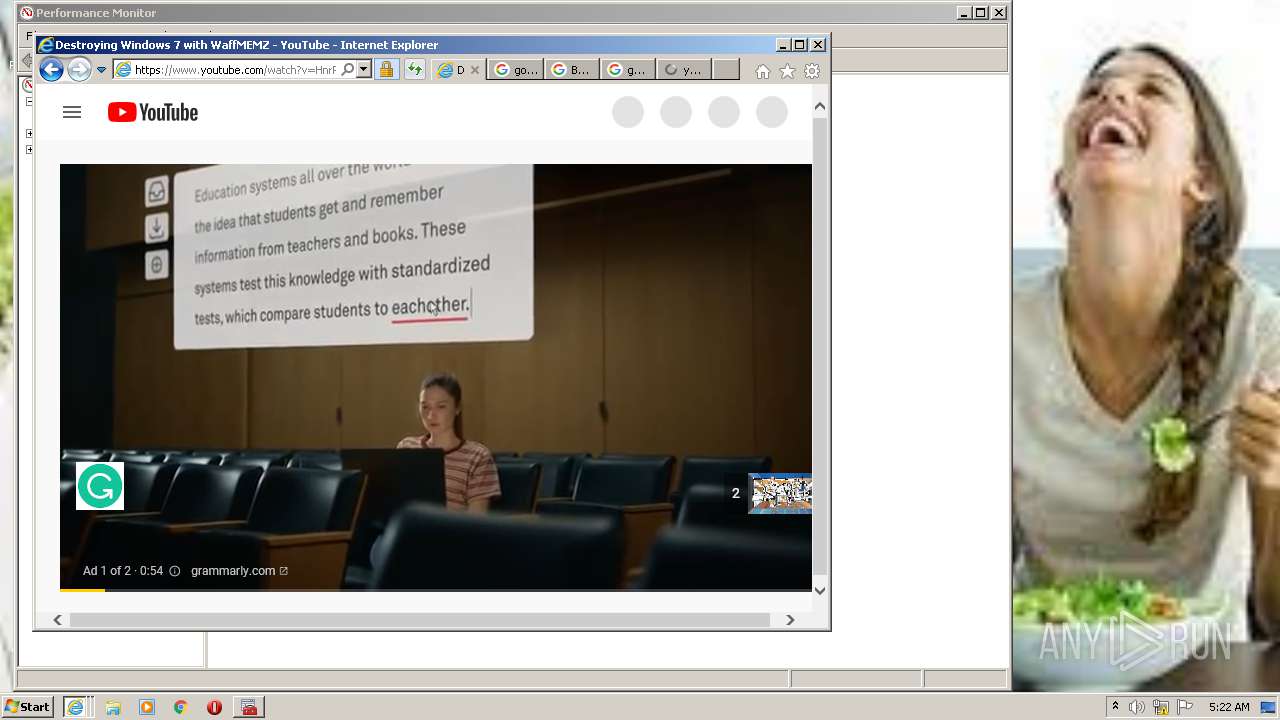Open the ad info icon
Image resolution: width=1280 pixels, height=720 pixels.
tap(175, 571)
